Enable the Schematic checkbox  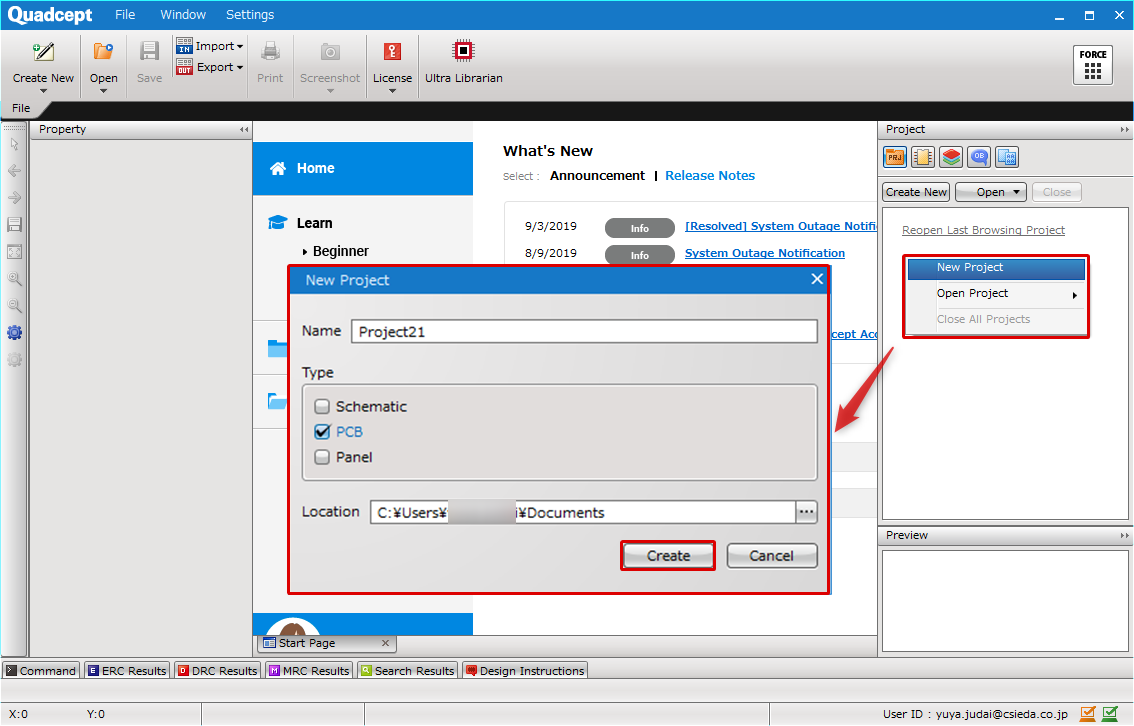[322, 406]
